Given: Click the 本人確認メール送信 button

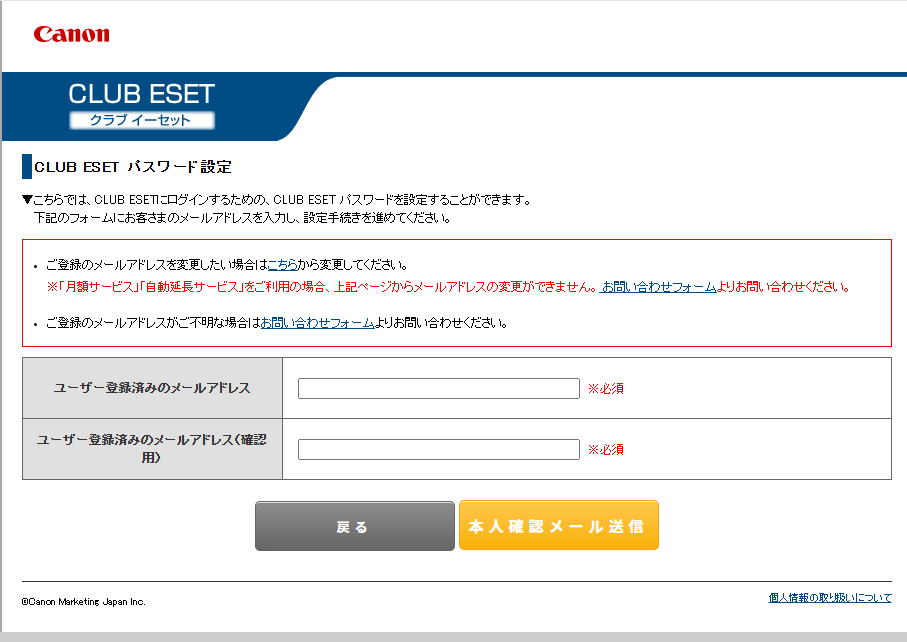Looking at the screenshot, I should (559, 525).
